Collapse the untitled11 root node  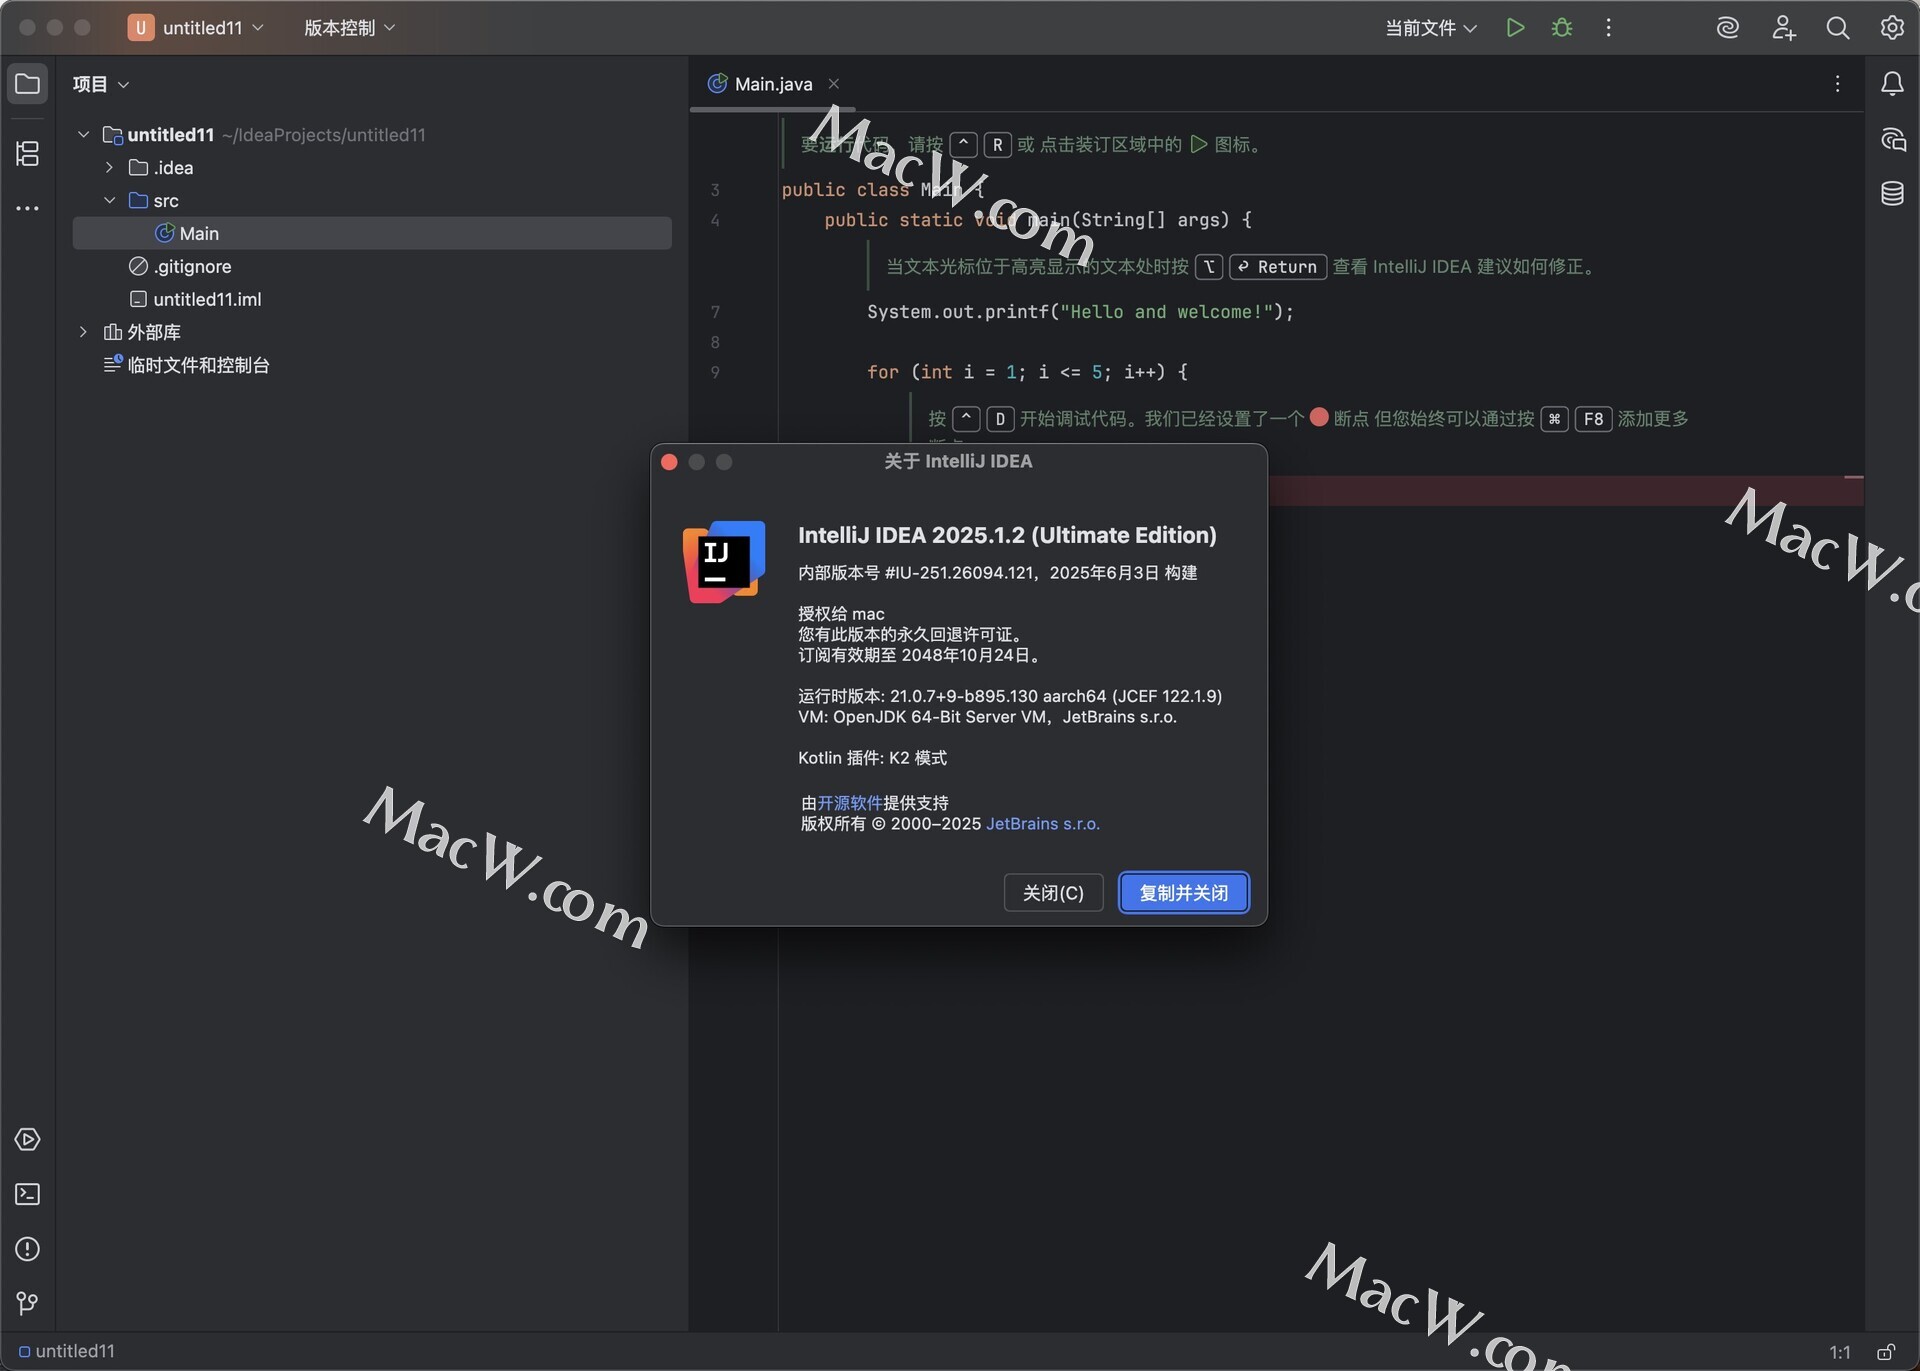(84, 135)
